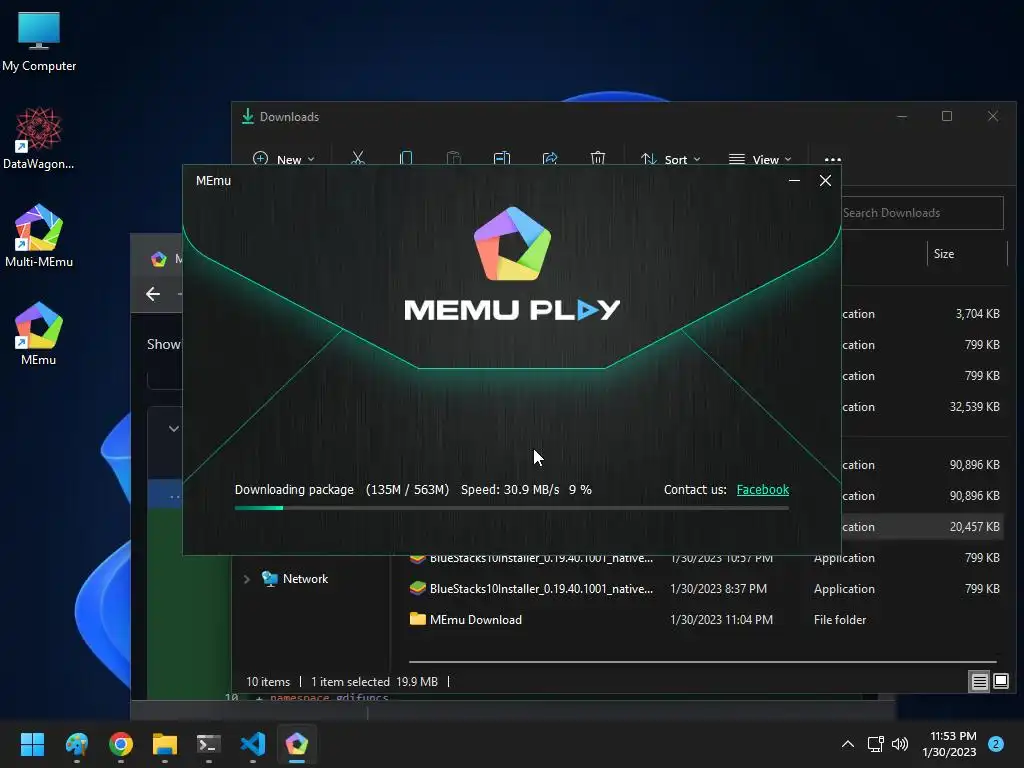Close the MEmu installer window
The height and width of the screenshot is (768, 1024).
pos(825,181)
